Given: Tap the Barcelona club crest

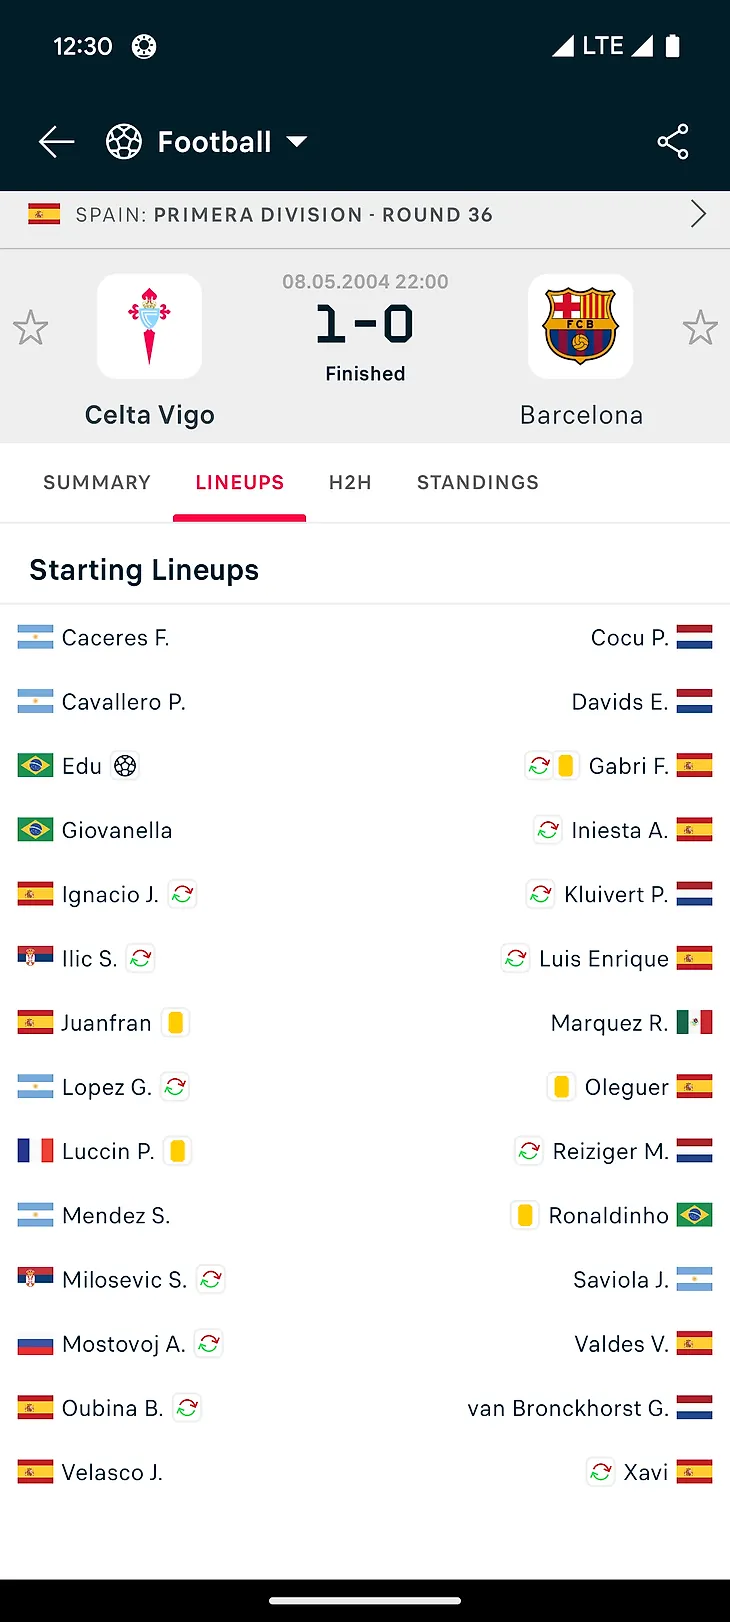Looking at the screenshot, I should (x=581, y=327).
